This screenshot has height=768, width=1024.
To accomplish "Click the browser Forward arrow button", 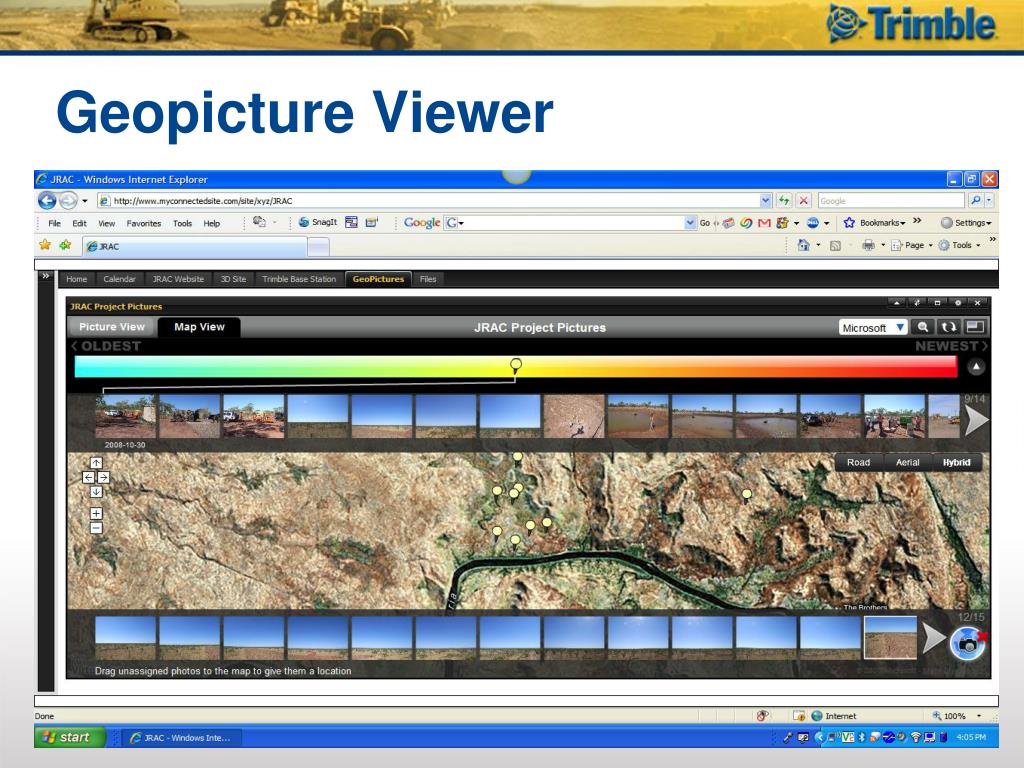I will coord(68,200).
